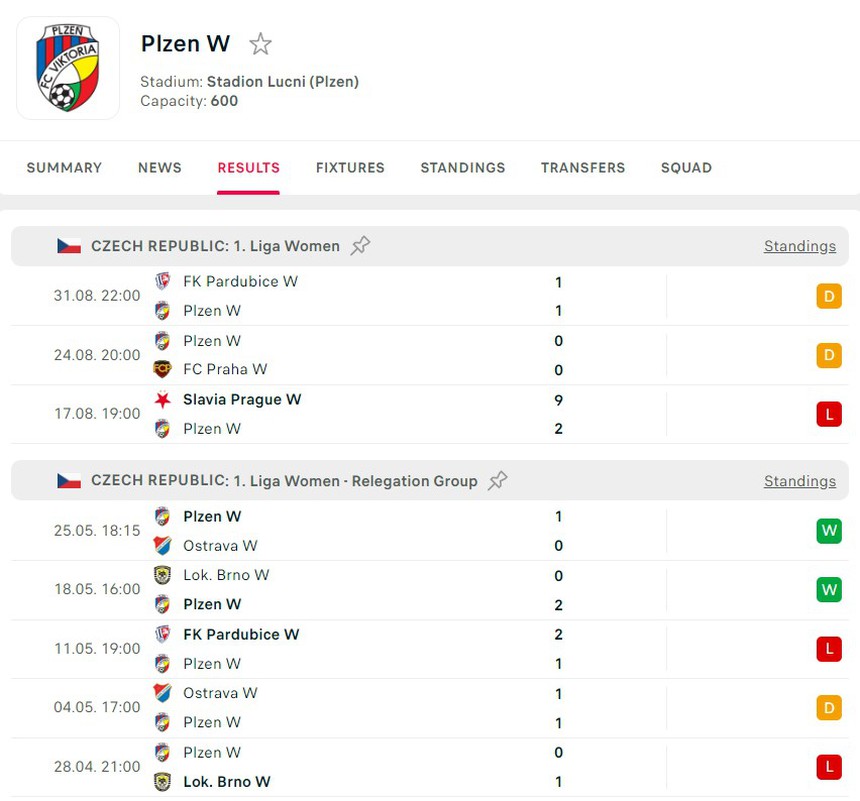Toggle the favorite star next to Plzen W
This screenshot has width=860, height=801.
tap(260, 44)
